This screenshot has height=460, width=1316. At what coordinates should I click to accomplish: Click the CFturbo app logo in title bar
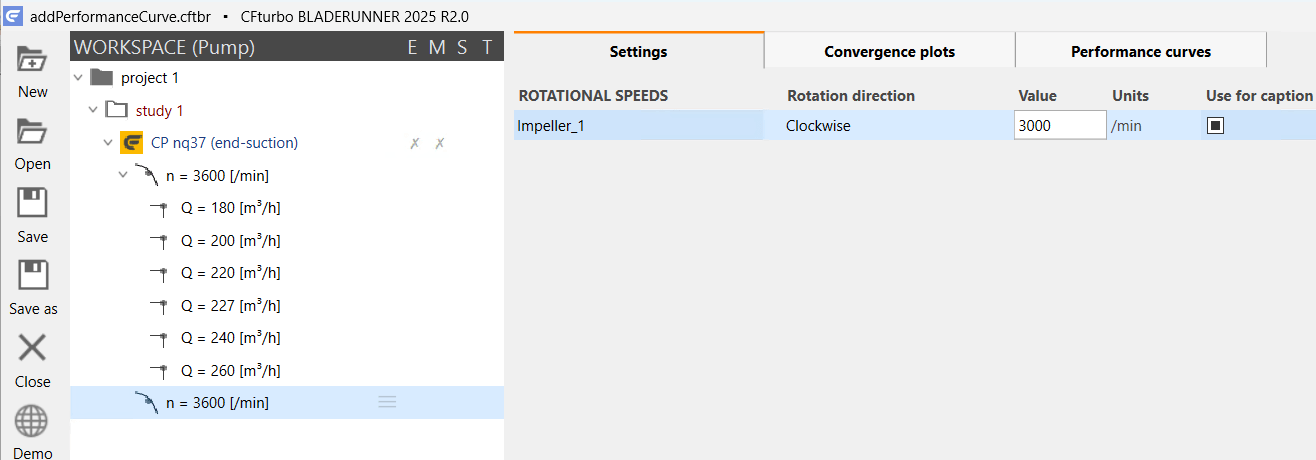[x=13, y=16]
